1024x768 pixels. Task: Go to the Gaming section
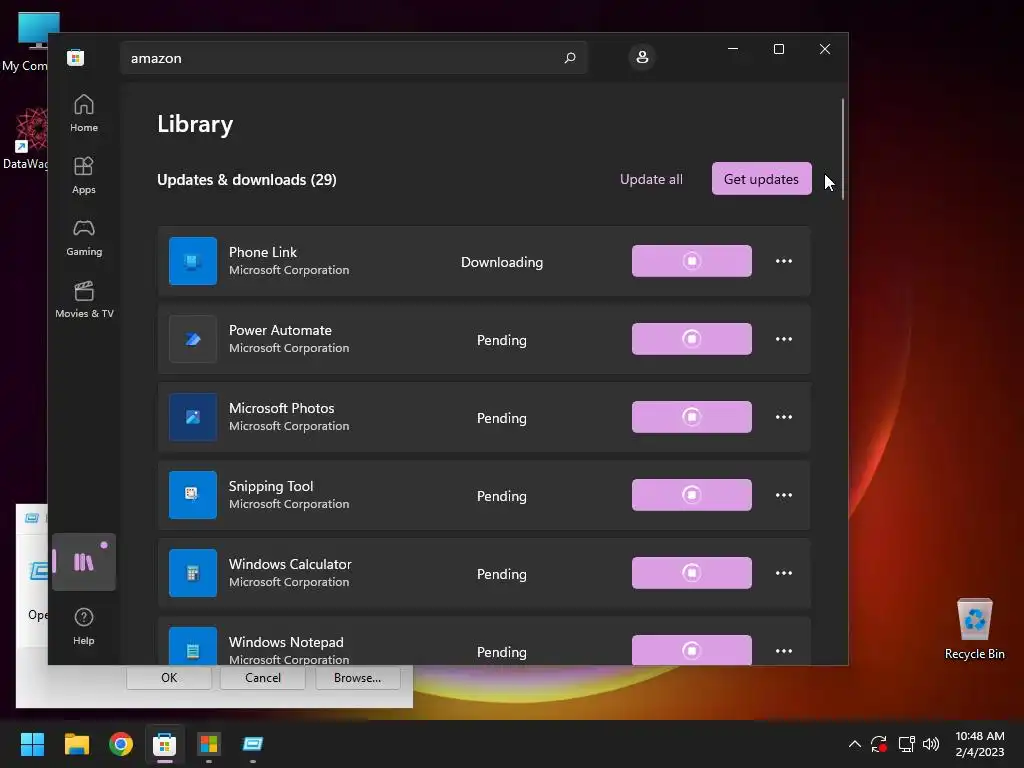pos(84,238)
